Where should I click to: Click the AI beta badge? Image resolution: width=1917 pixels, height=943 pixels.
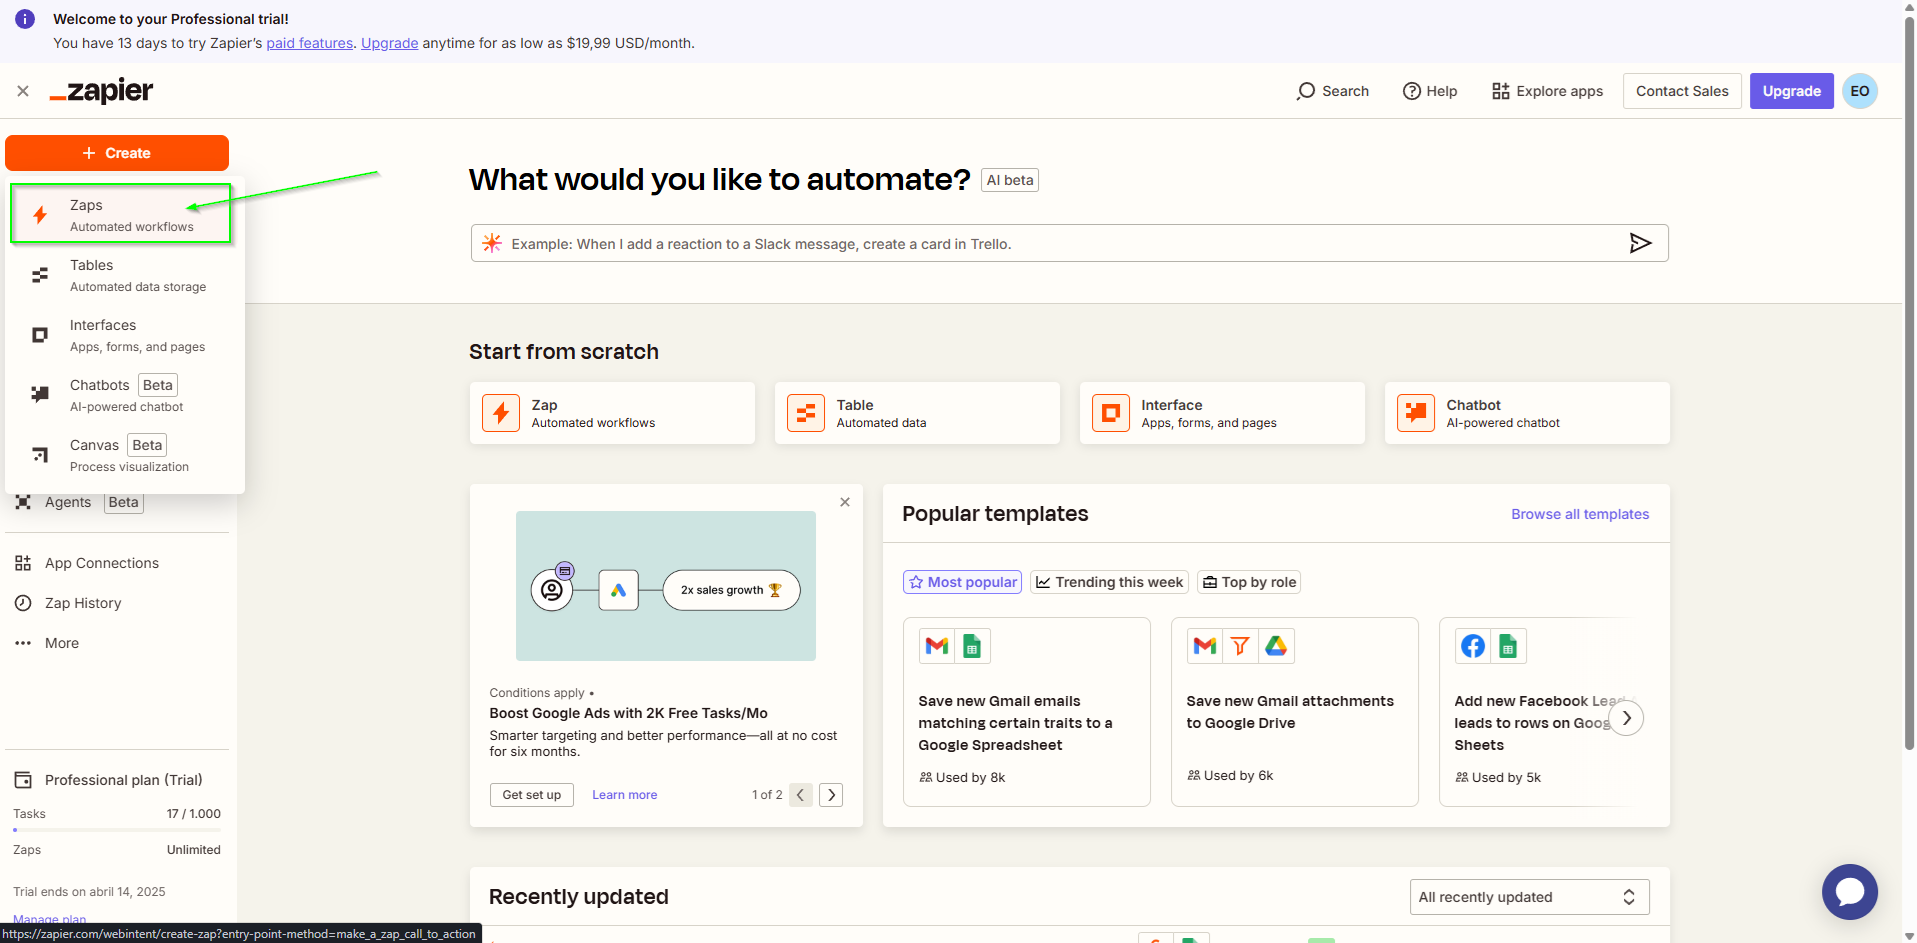pos(1010,180)
